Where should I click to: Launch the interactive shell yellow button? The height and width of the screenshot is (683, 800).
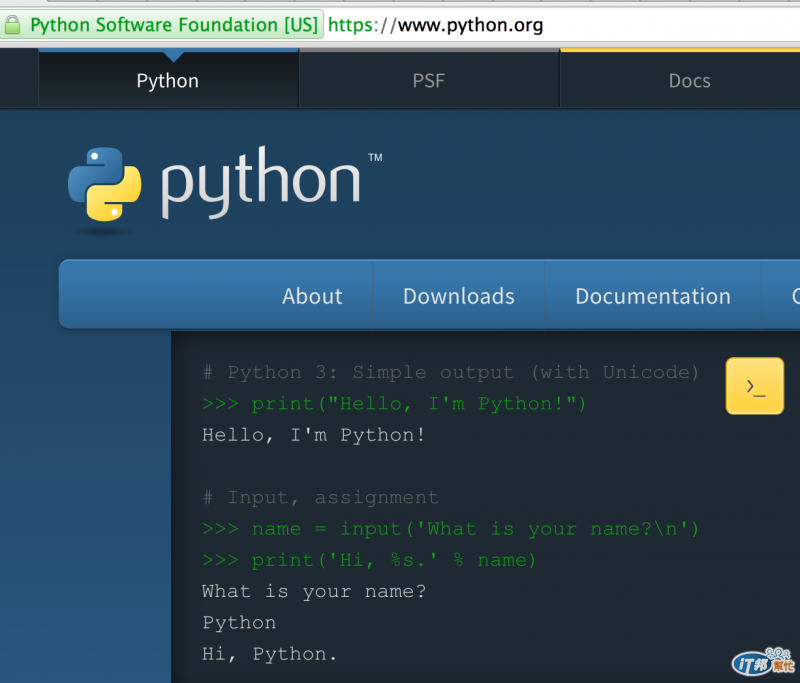pyautogui.click(x=755, y=386)
